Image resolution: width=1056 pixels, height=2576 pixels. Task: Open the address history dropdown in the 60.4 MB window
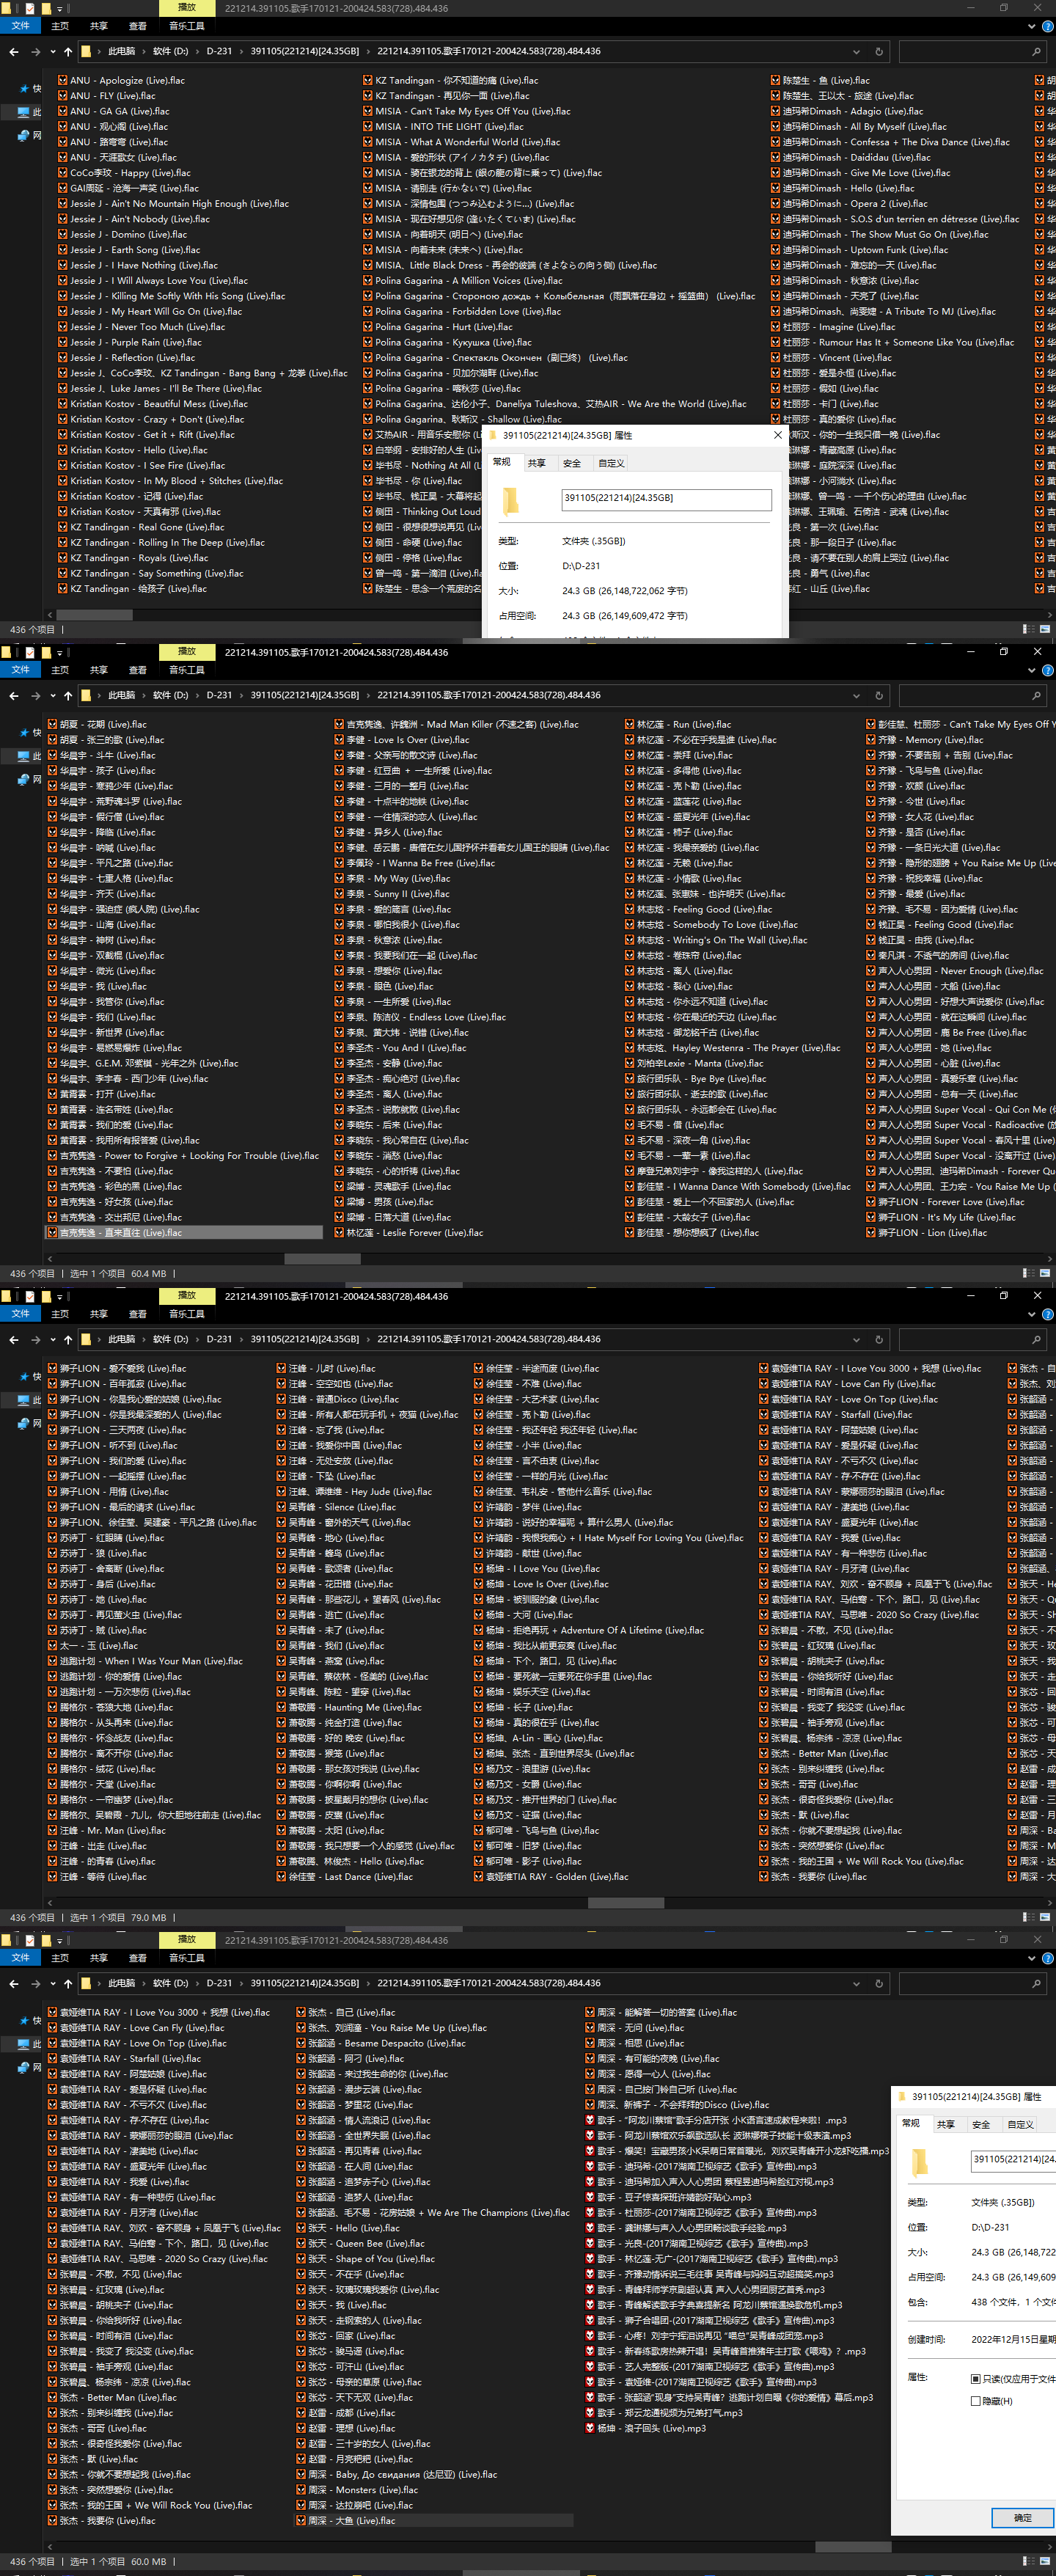(x=856, y=695)
